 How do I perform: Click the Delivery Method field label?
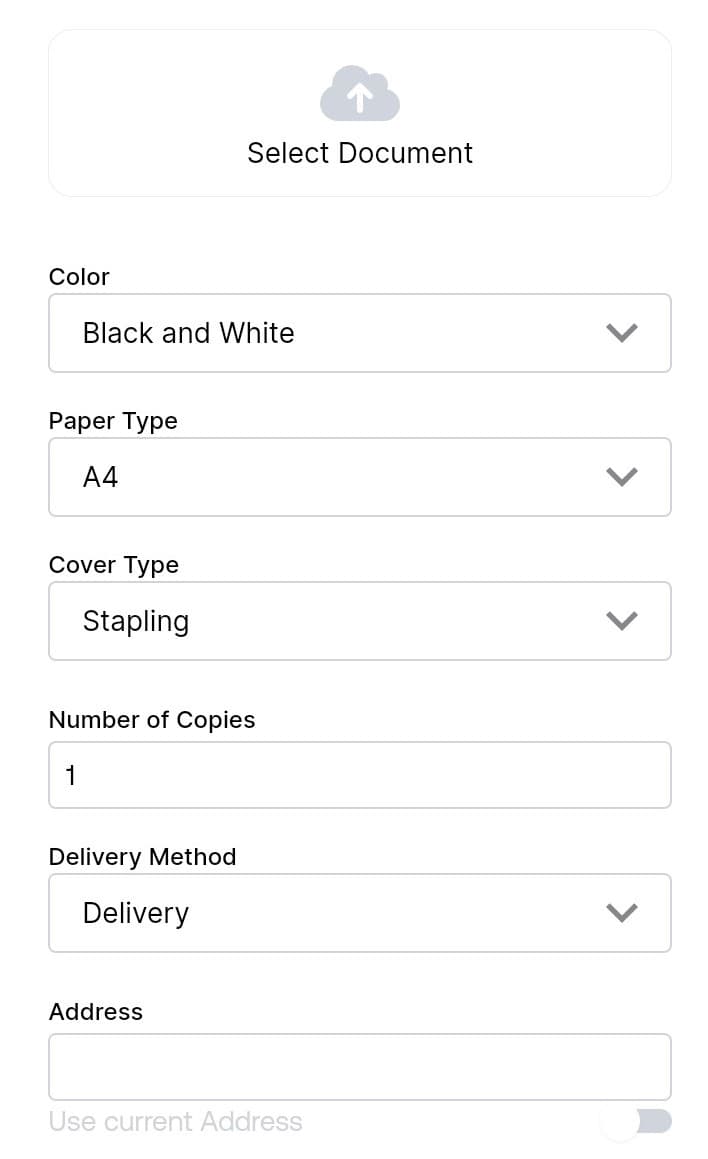pyautogui.click(x=143, y=857)
